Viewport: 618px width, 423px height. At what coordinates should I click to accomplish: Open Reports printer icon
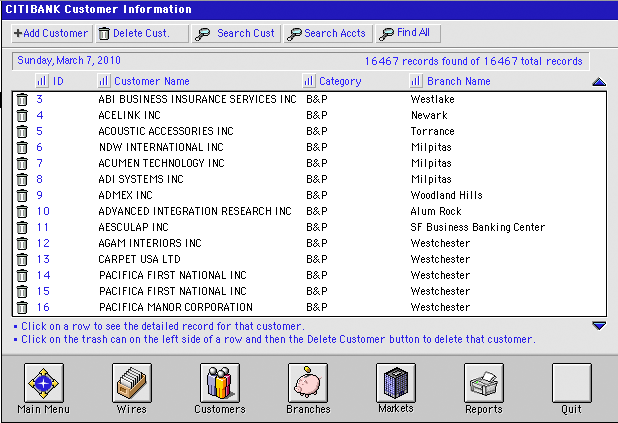[x=484, y=383]
